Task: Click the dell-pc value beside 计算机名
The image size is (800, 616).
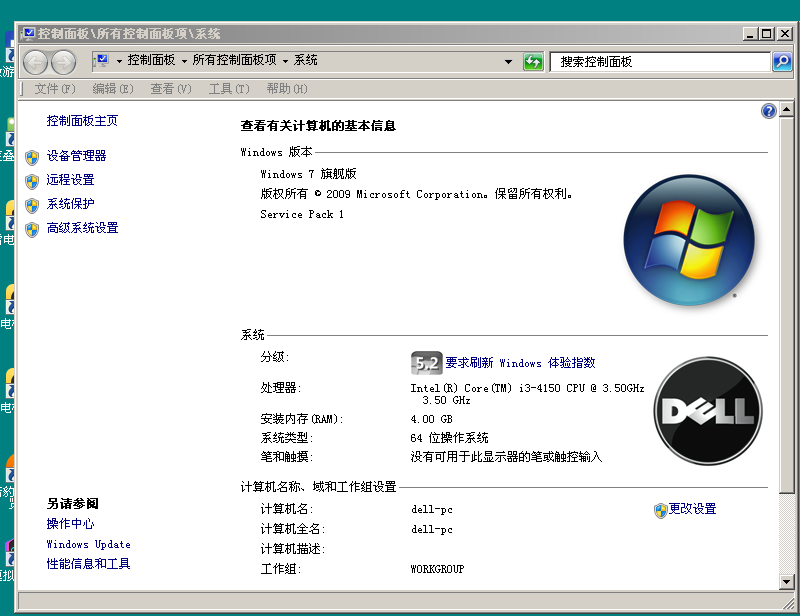Action: pyautogui.click(x=432, y=509)
